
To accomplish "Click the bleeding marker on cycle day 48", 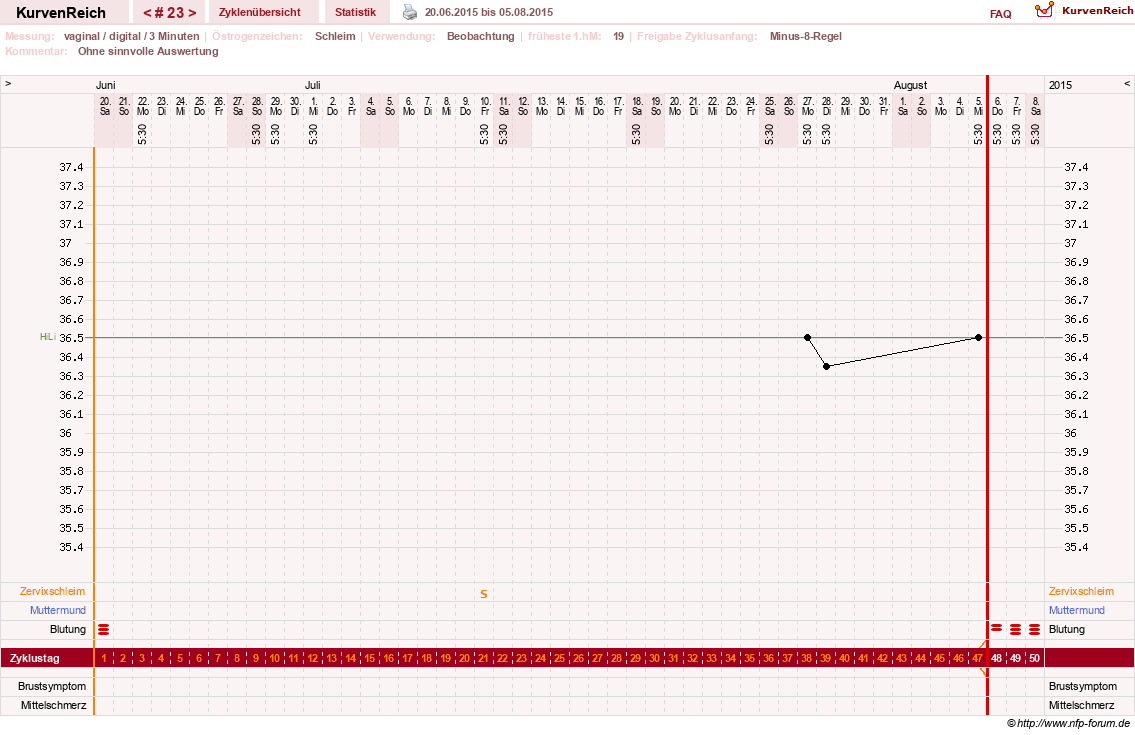I will point(997,628).
